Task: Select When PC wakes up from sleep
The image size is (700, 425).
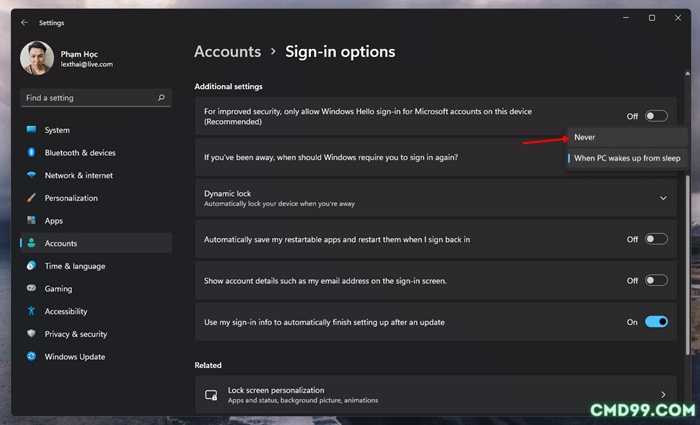Action: (627, 158)
